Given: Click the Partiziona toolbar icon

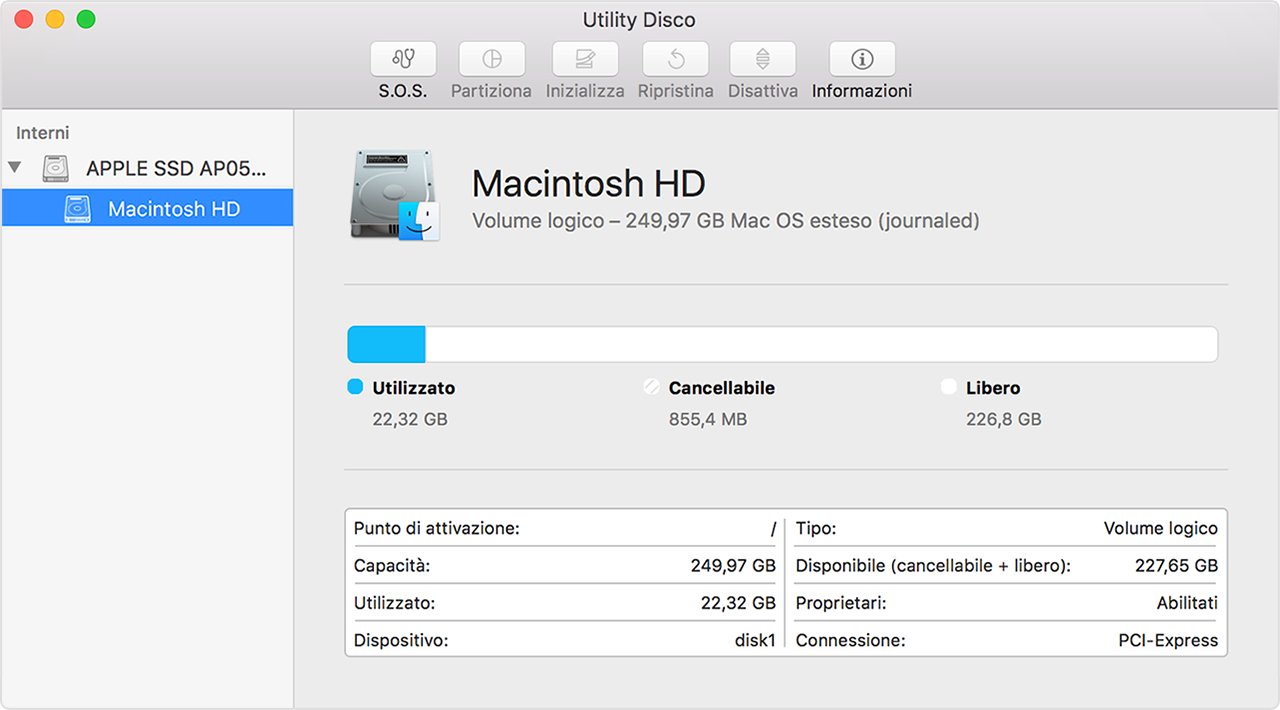Looking at the screenshot, I should [x=491, y=59].
